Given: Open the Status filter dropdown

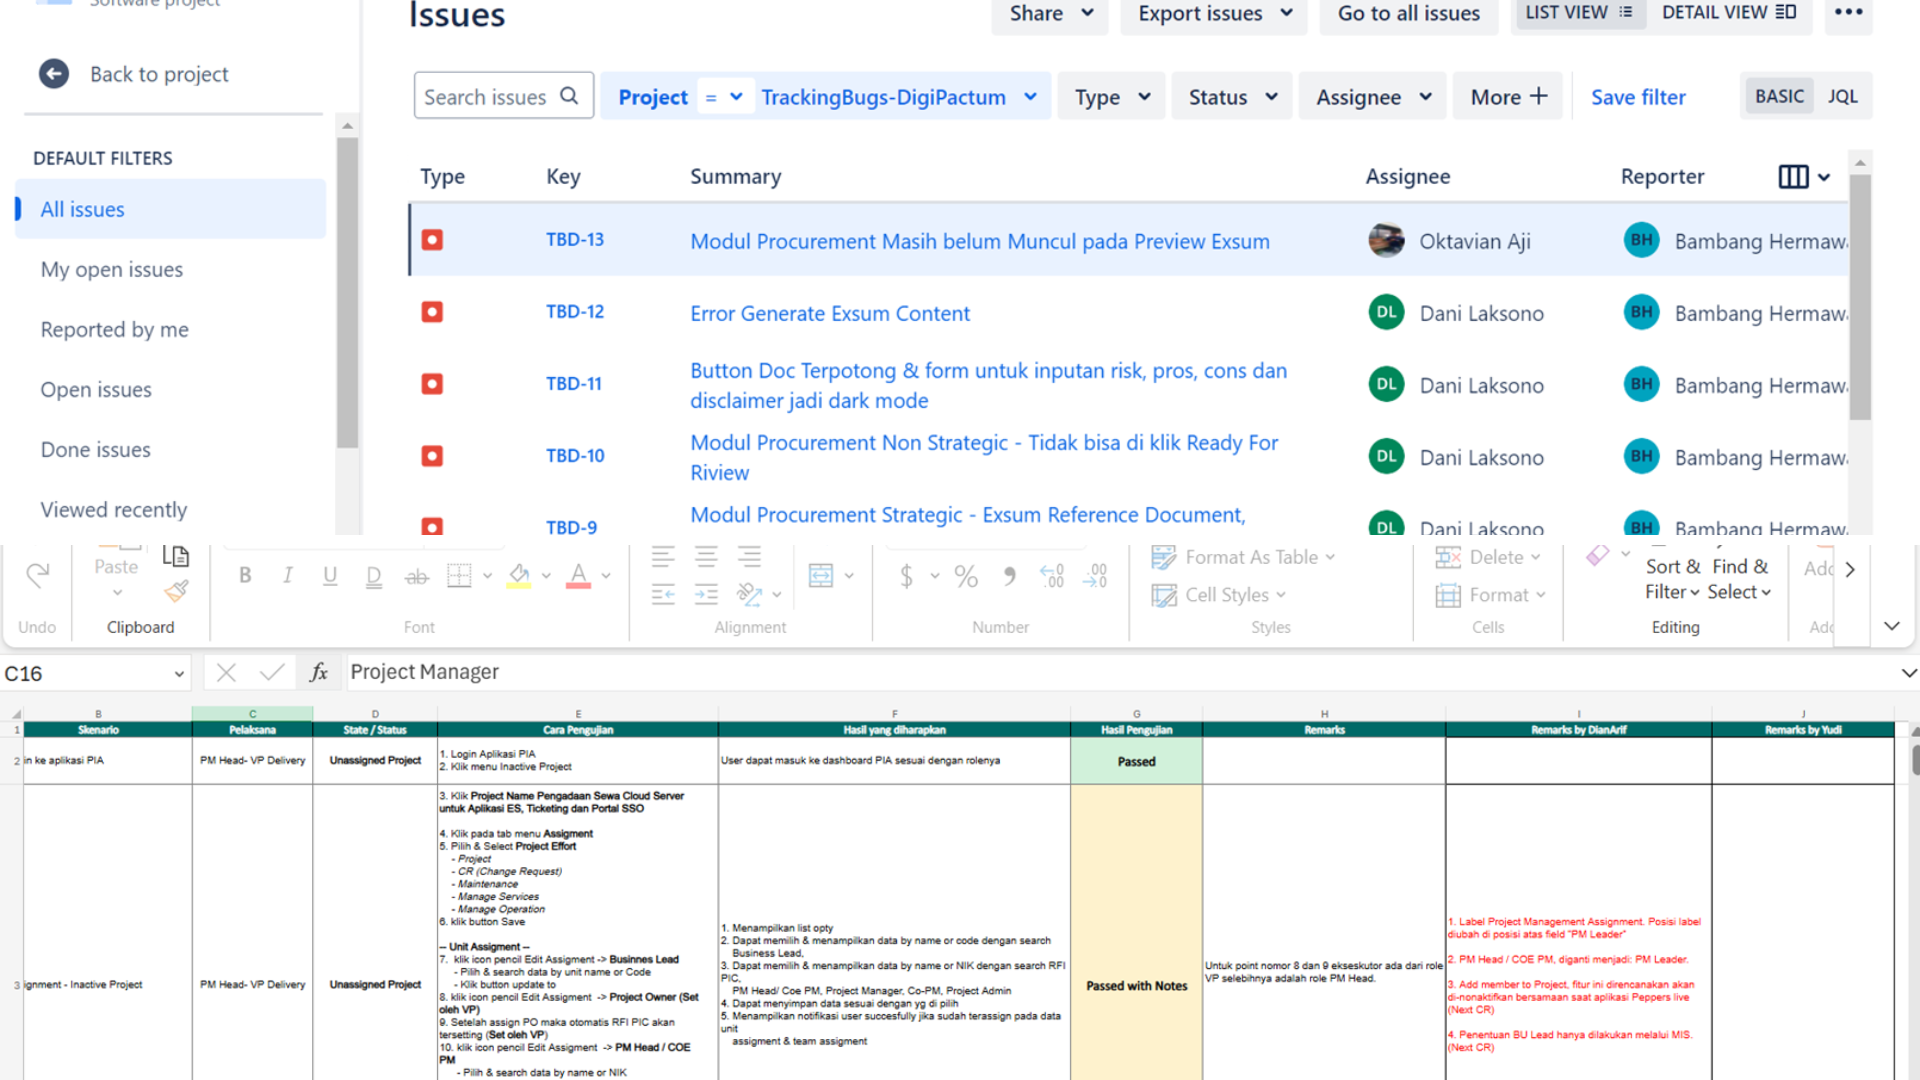Looking at the screenshot, I should pos(1232,97).
